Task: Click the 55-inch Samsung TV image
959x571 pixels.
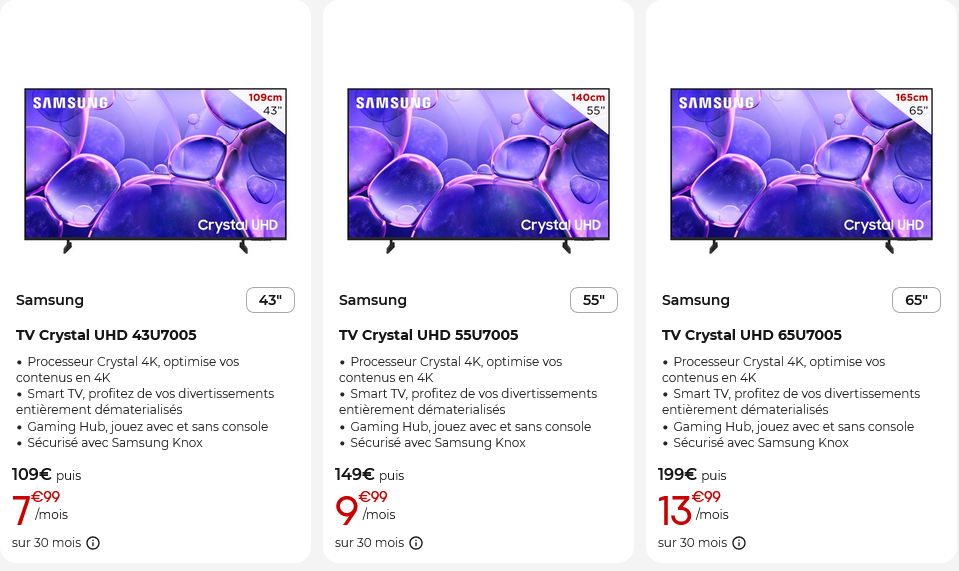Action: [x=478, y=168]
